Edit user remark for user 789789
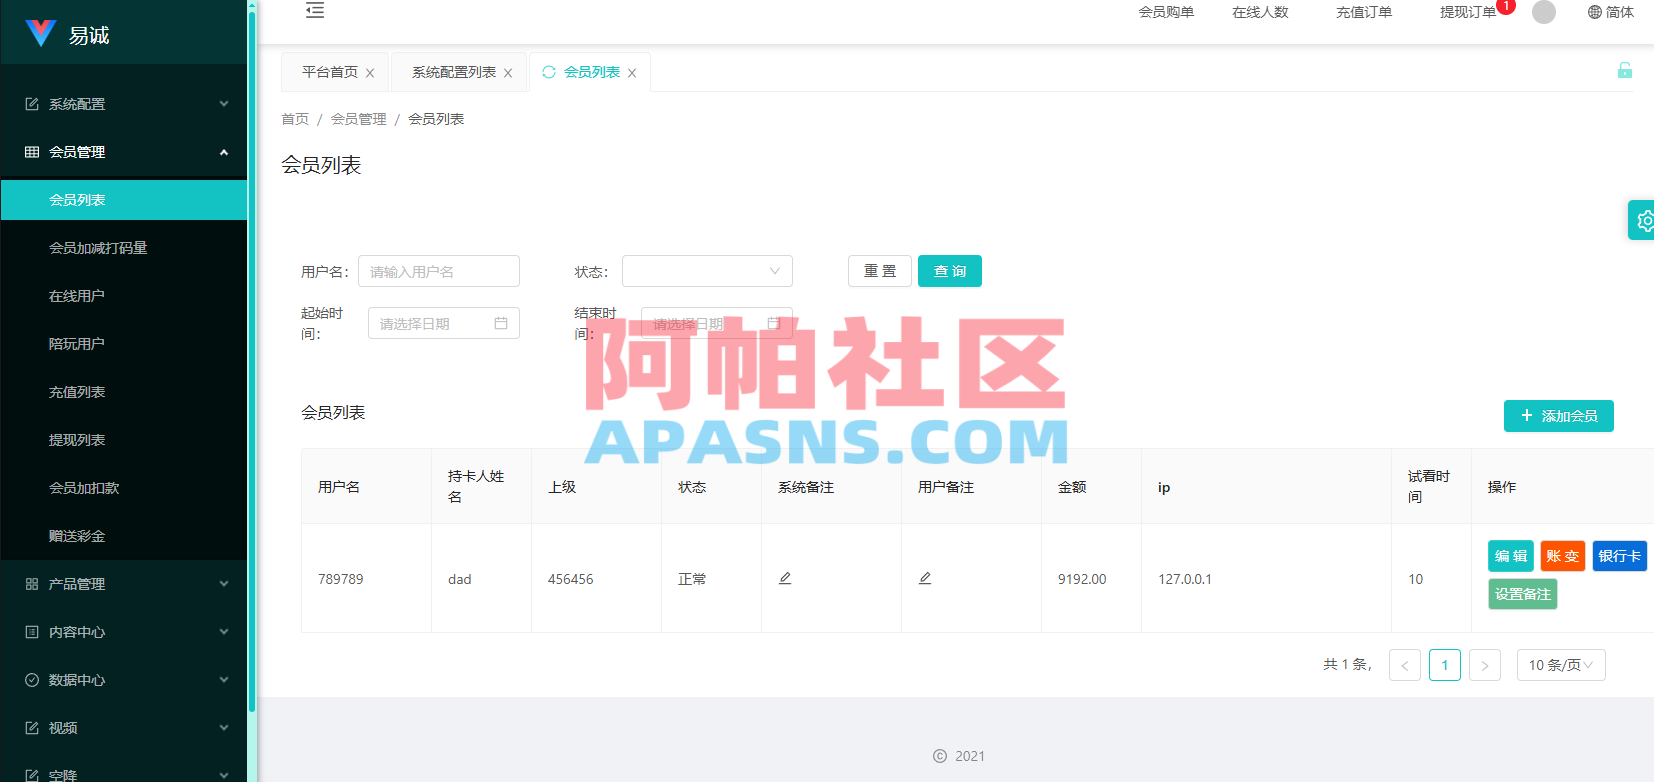1654x782 pixels. (x=925, y=578)
